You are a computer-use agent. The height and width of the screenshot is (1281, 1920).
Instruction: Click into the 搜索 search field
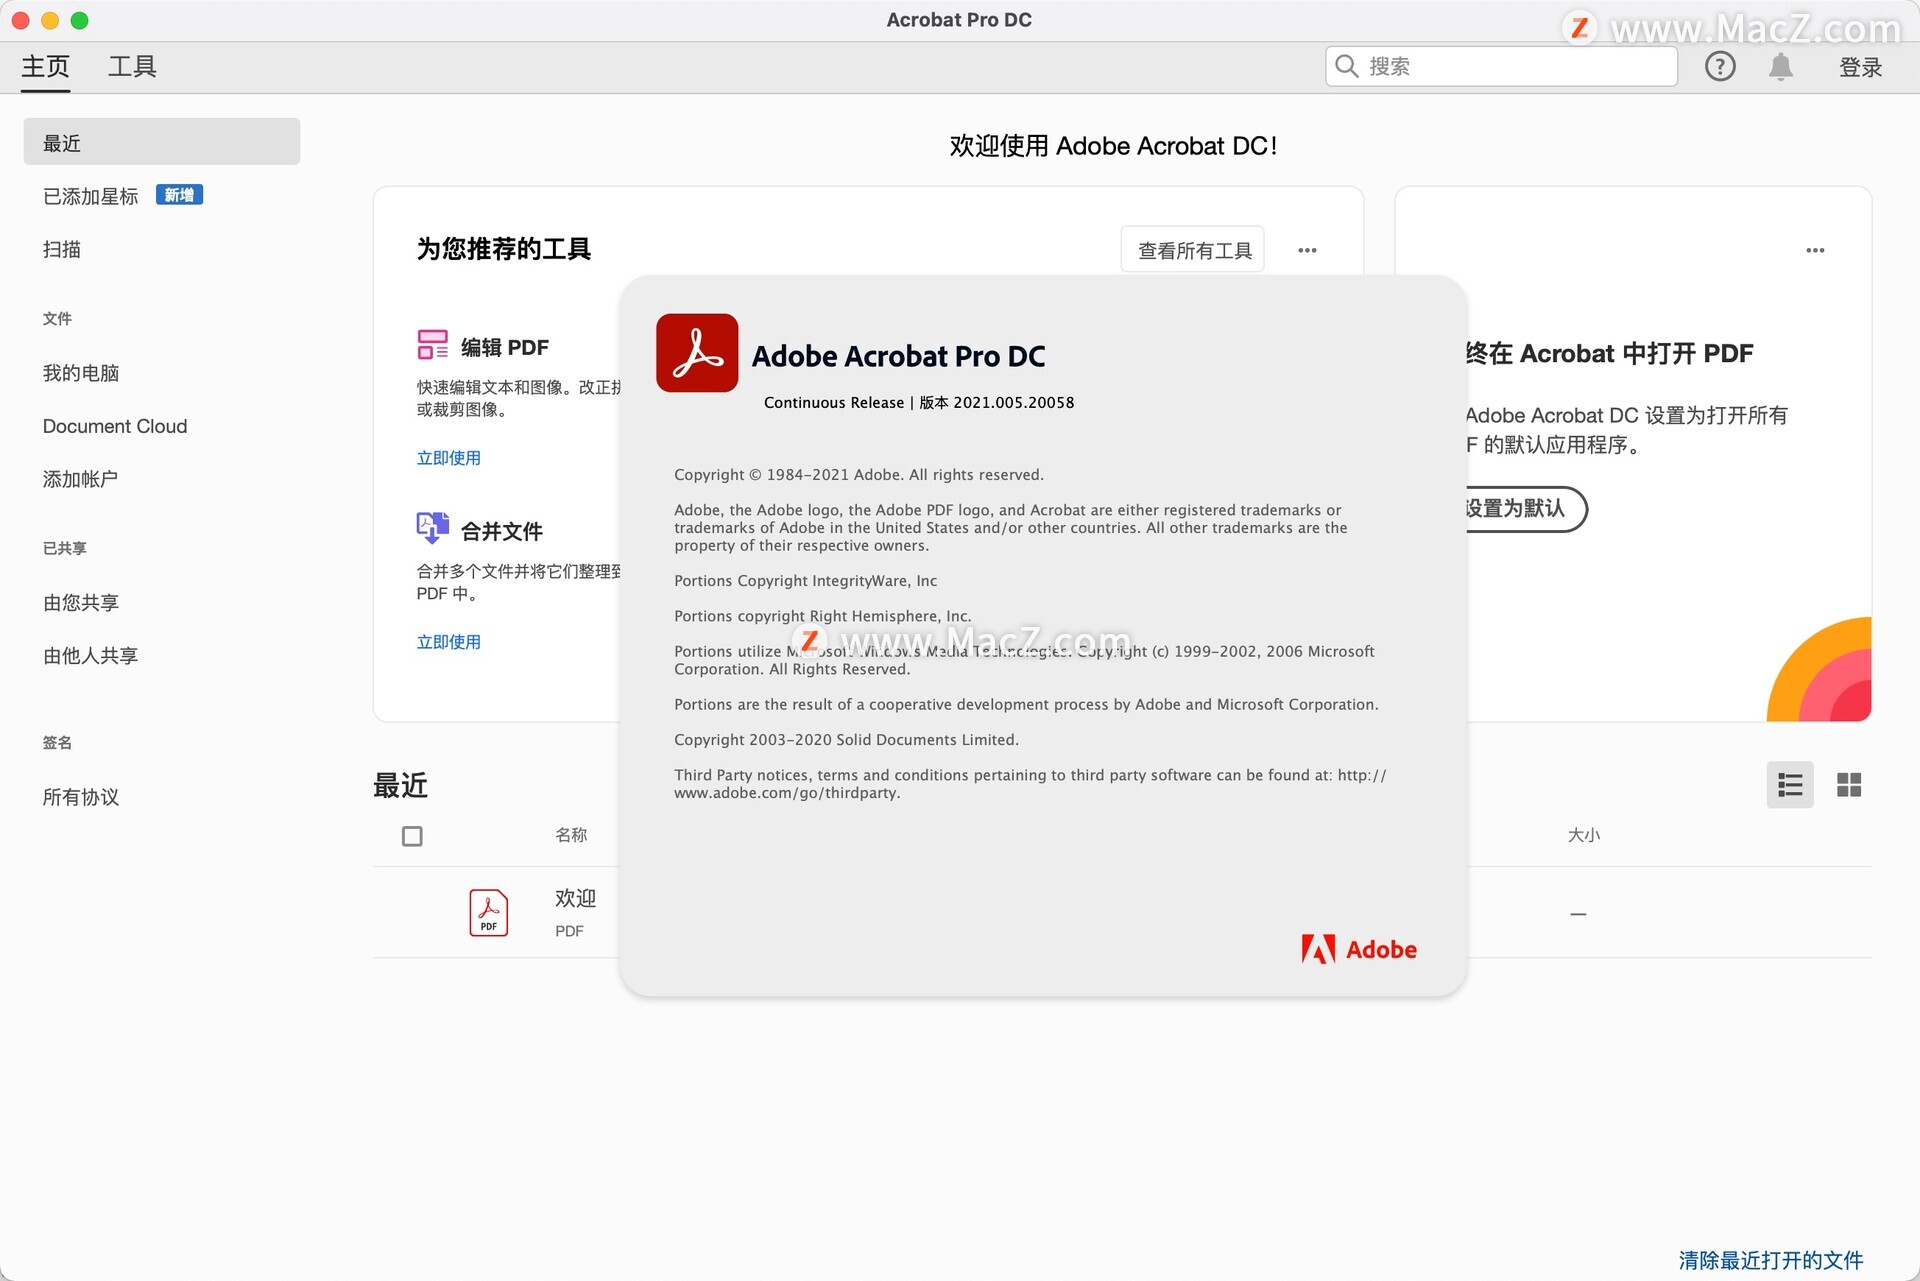pyautogui.click(x=1501, y=66)
